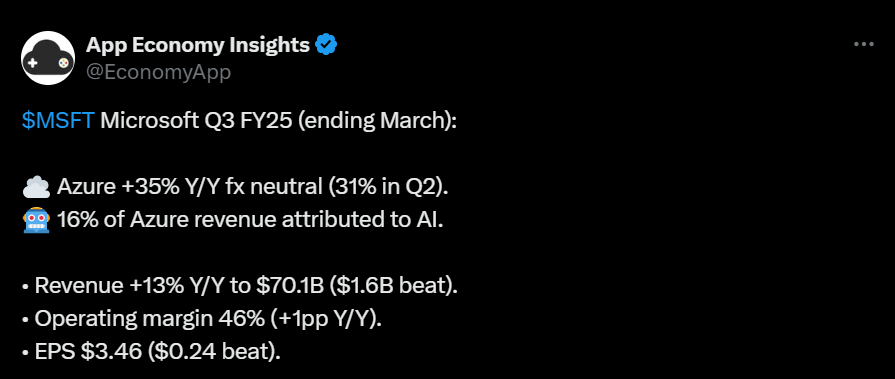Open the $MSFT cashtag link
The image size is (895, 379).
pyautogui.click(x=58, y=121)
